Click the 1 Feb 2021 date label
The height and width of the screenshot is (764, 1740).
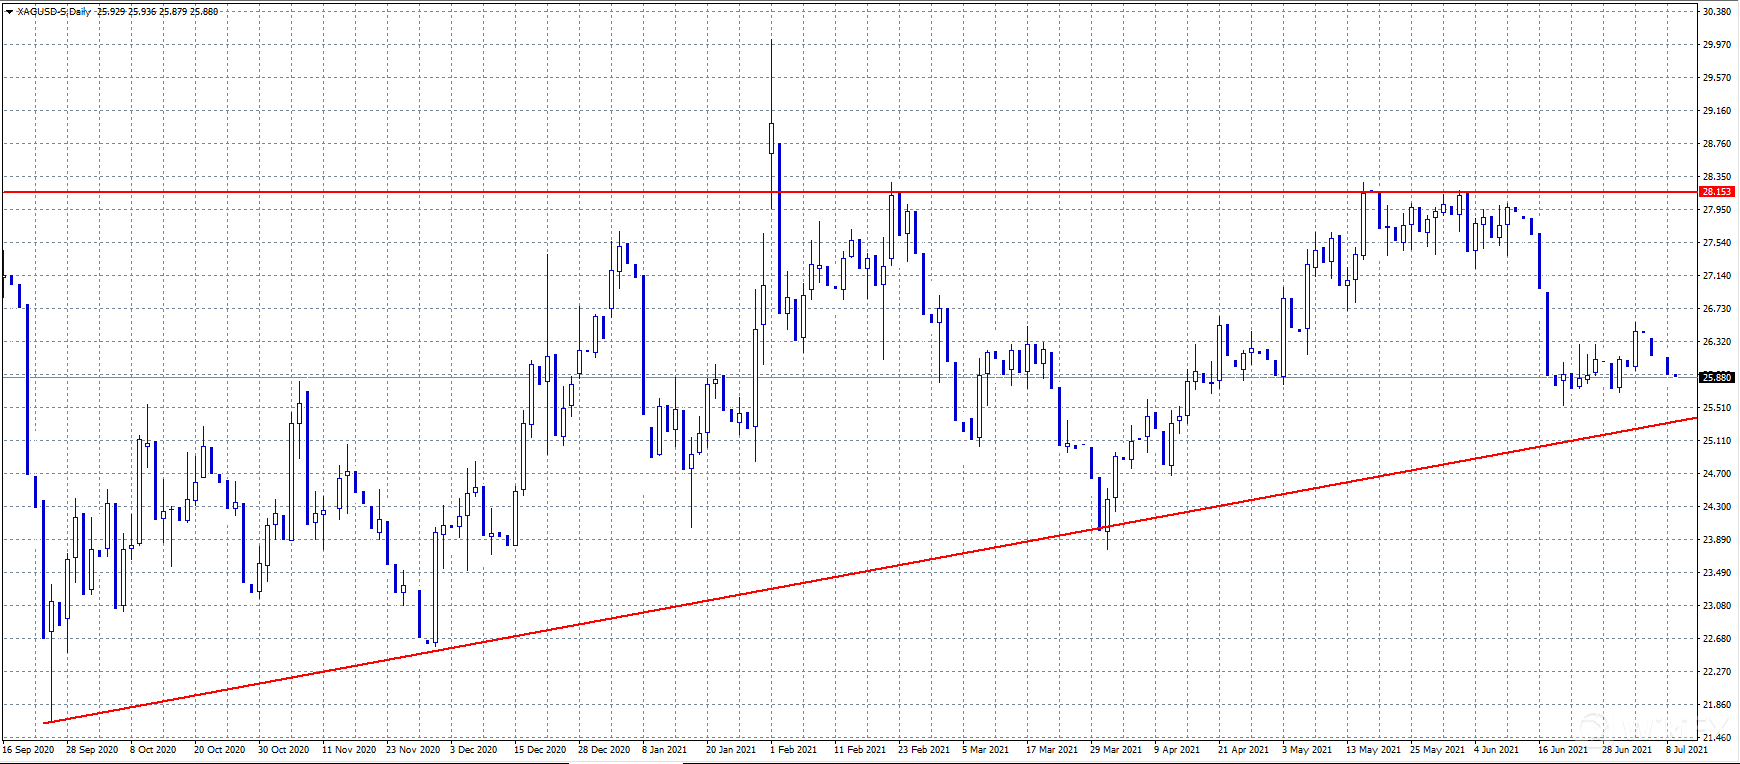793,749
